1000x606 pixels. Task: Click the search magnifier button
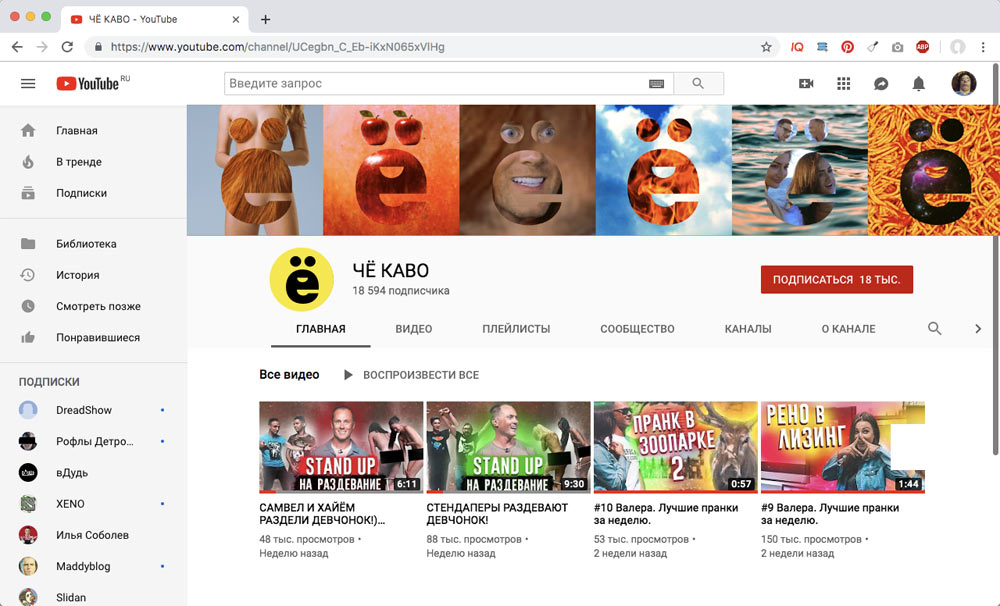point(698,84)
